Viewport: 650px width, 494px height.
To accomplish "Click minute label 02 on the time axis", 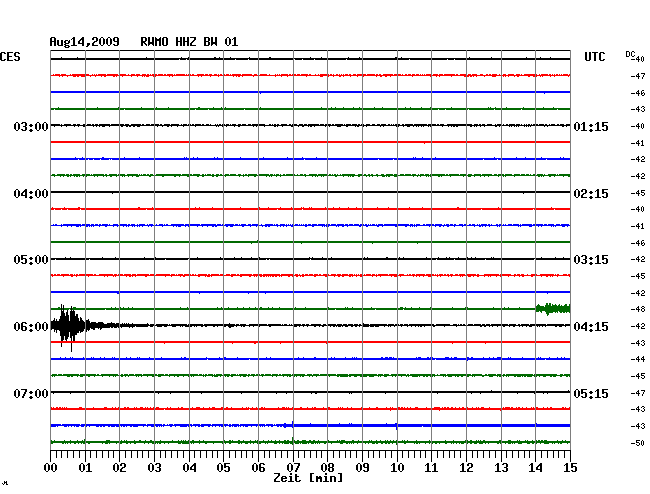I will click(x=119, y=468).
